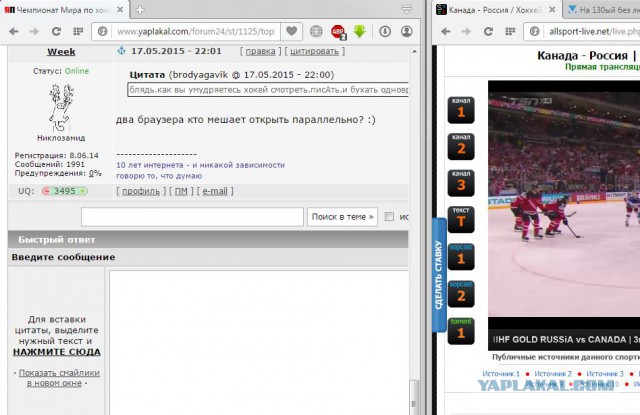Reload the allsport-live page
Screen dimensions: 640x415
pos(488,31)
